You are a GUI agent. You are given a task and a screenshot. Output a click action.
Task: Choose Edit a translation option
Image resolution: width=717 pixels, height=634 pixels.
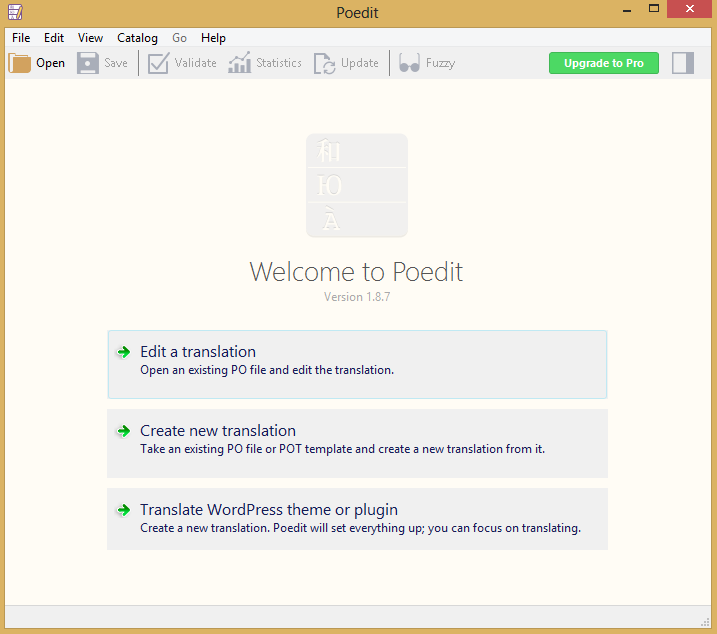click(357, 365)
